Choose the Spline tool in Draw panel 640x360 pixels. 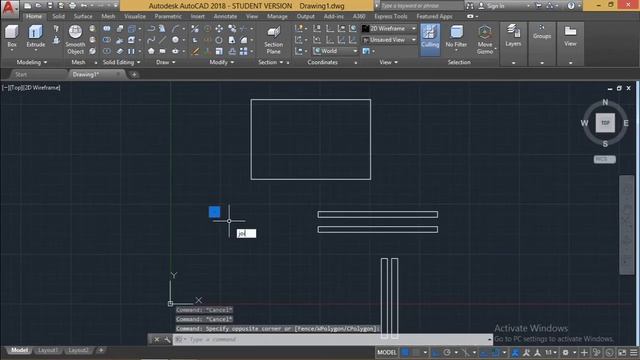pos(151,40)
